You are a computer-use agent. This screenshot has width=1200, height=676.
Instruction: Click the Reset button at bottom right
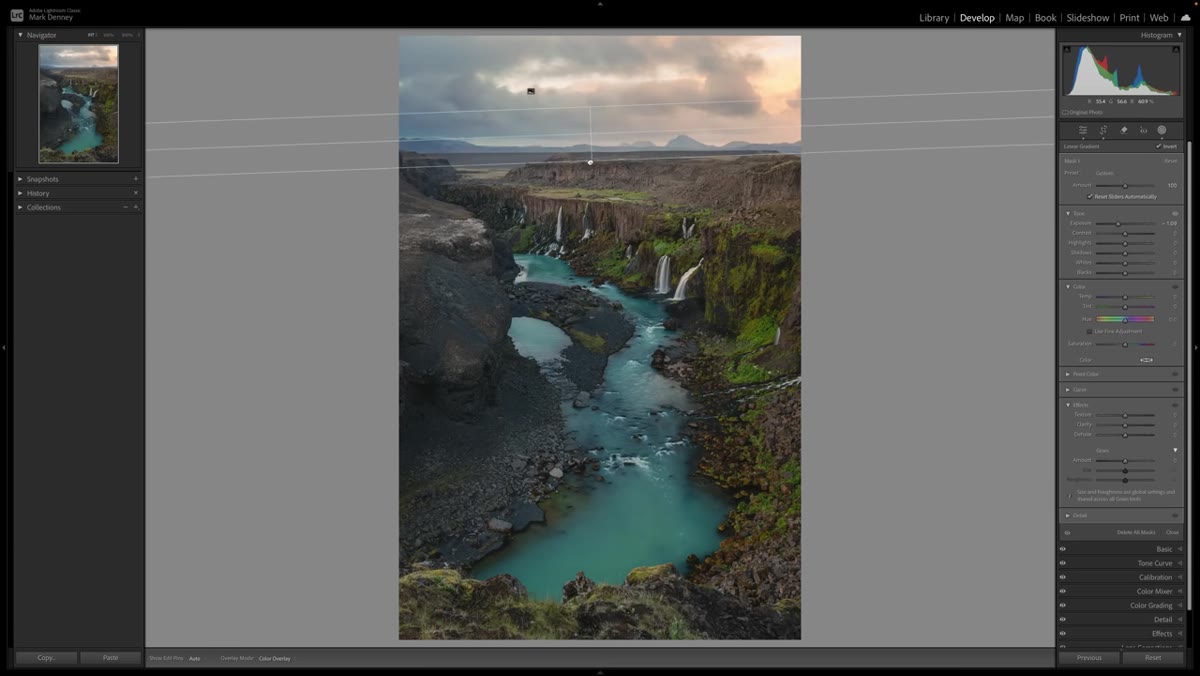pyautogui.click(x=1153, y=658)
